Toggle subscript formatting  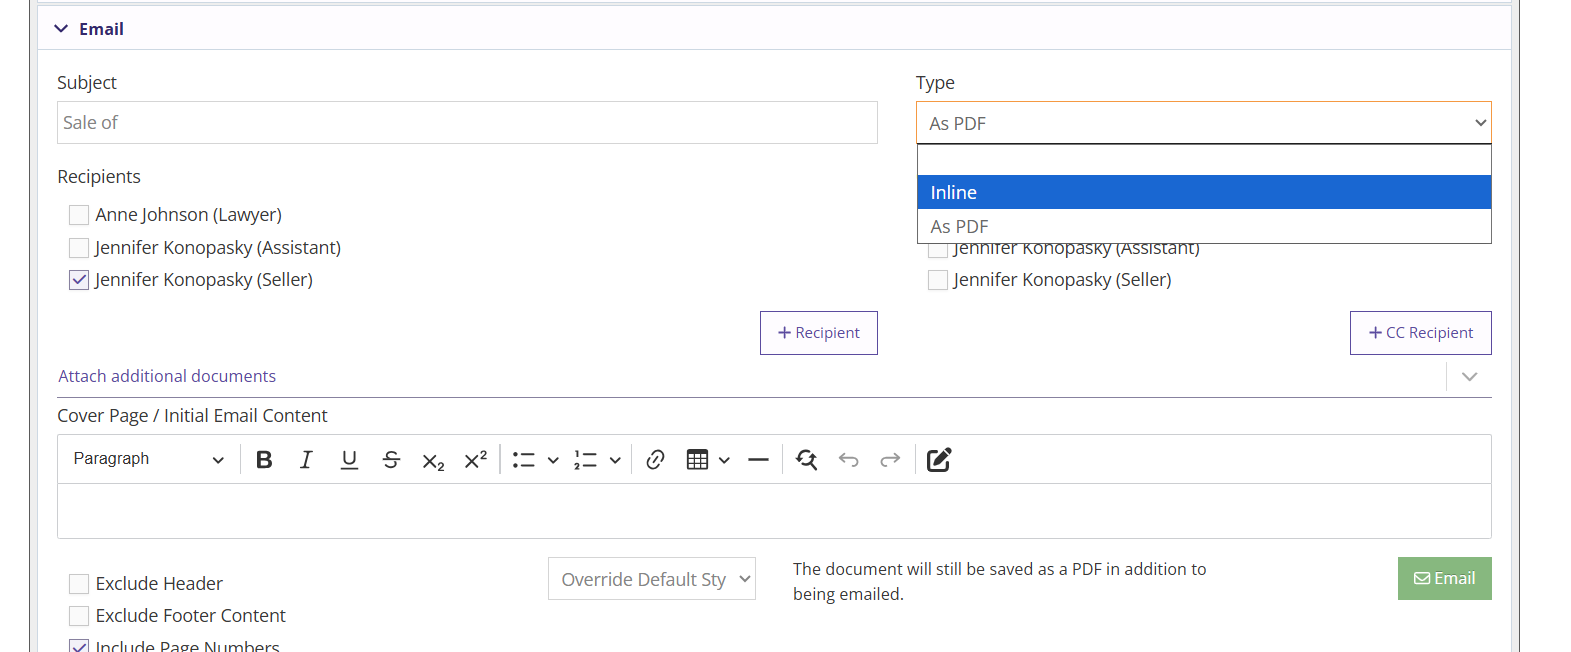coord(433,460)
